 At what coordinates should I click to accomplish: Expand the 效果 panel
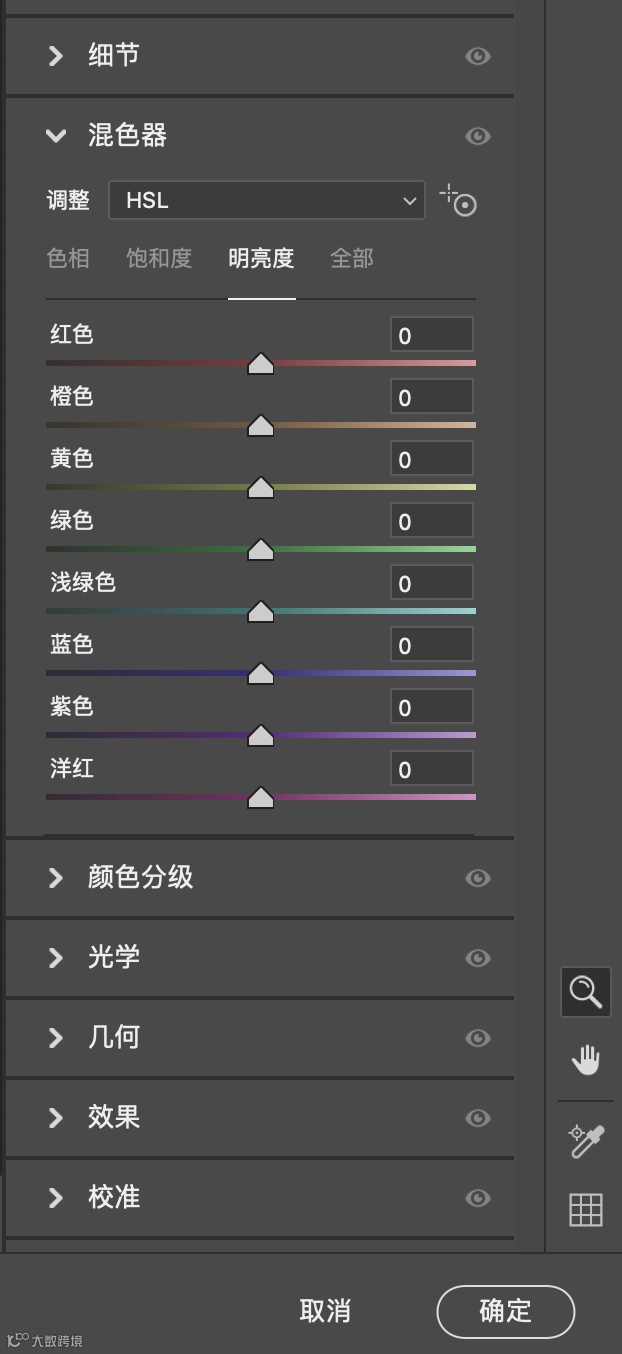pos(56,1118)
